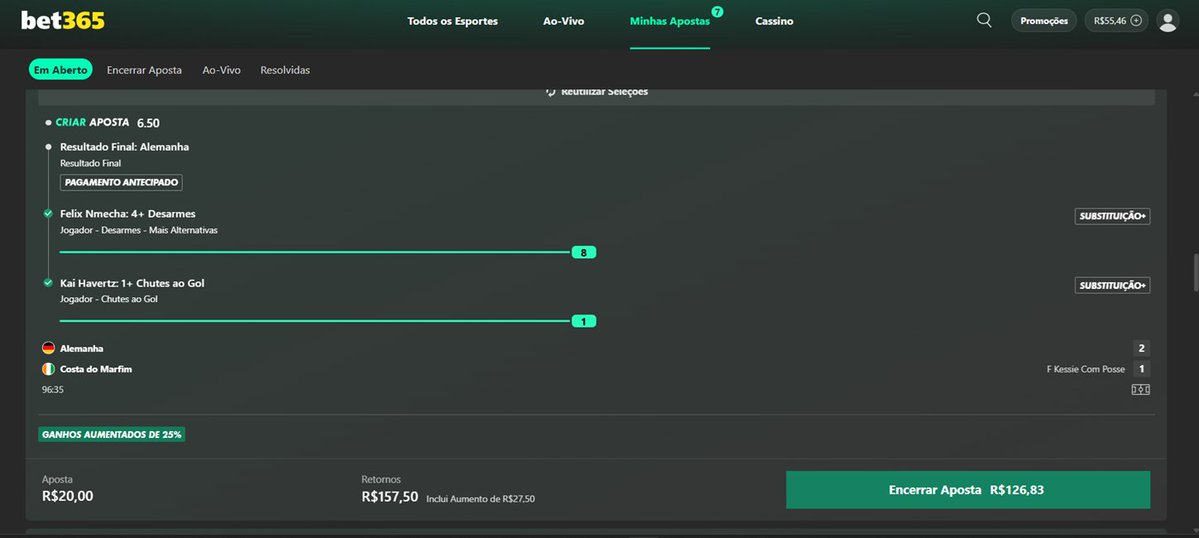The image size is (1199, 538).
Task: Switch to the Encerrar Aposta tab
Action: (145, 70)
